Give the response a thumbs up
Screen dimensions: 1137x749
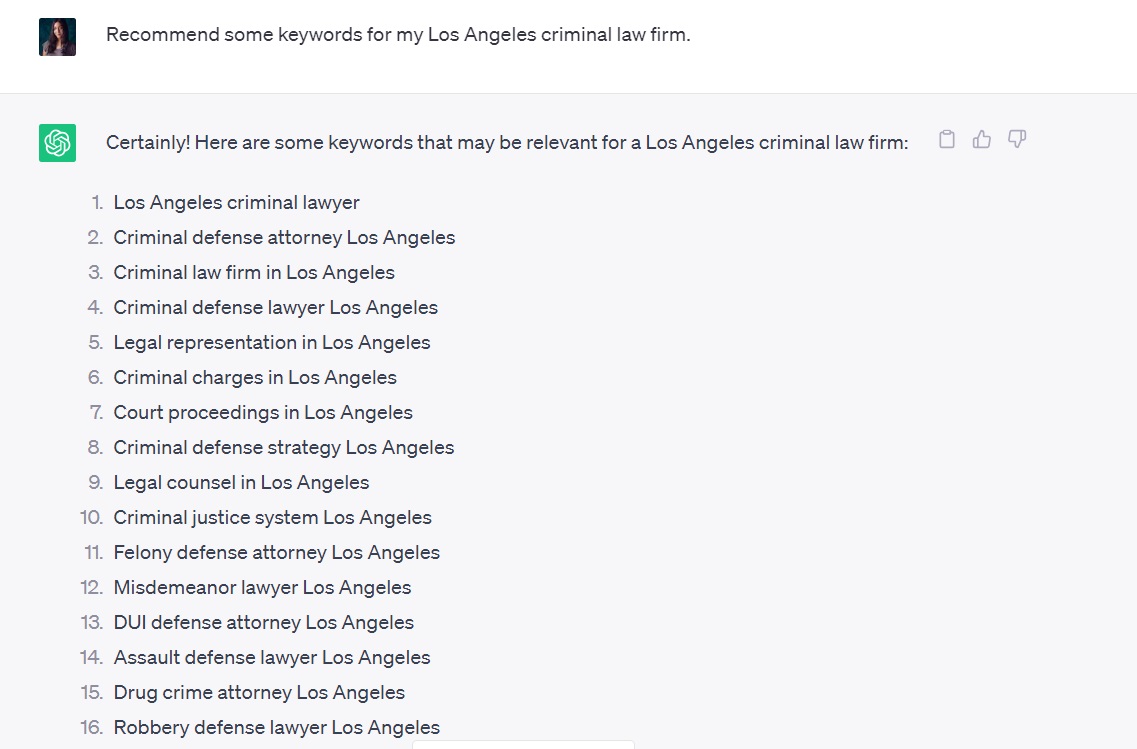tap(982, 140)
